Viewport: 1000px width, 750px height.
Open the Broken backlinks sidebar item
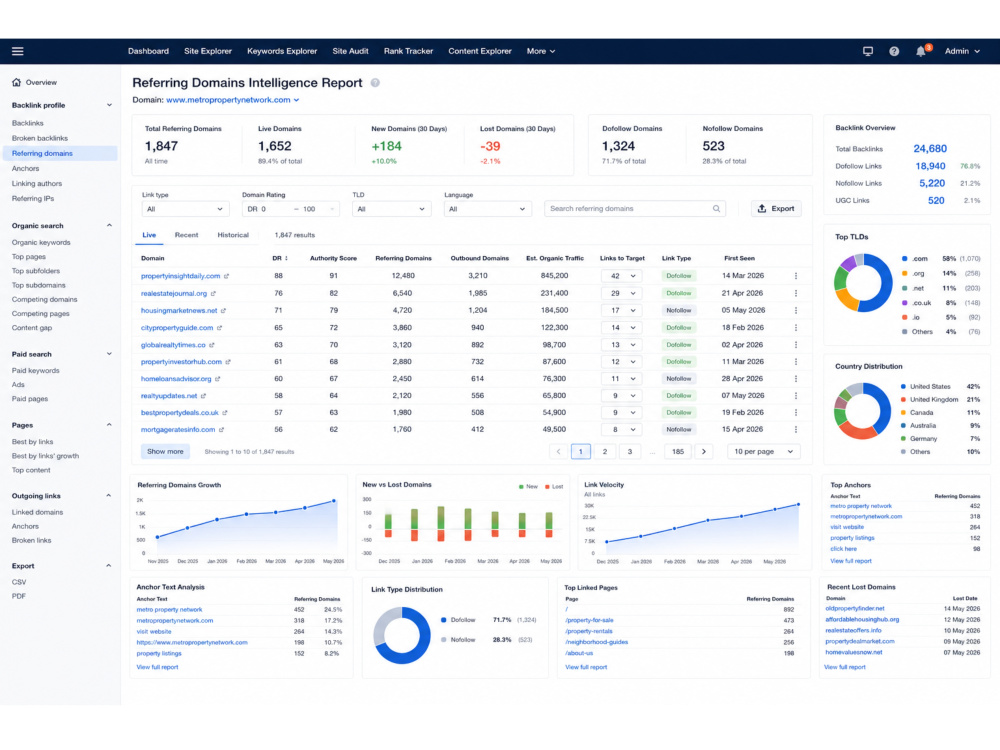[40, 138]
